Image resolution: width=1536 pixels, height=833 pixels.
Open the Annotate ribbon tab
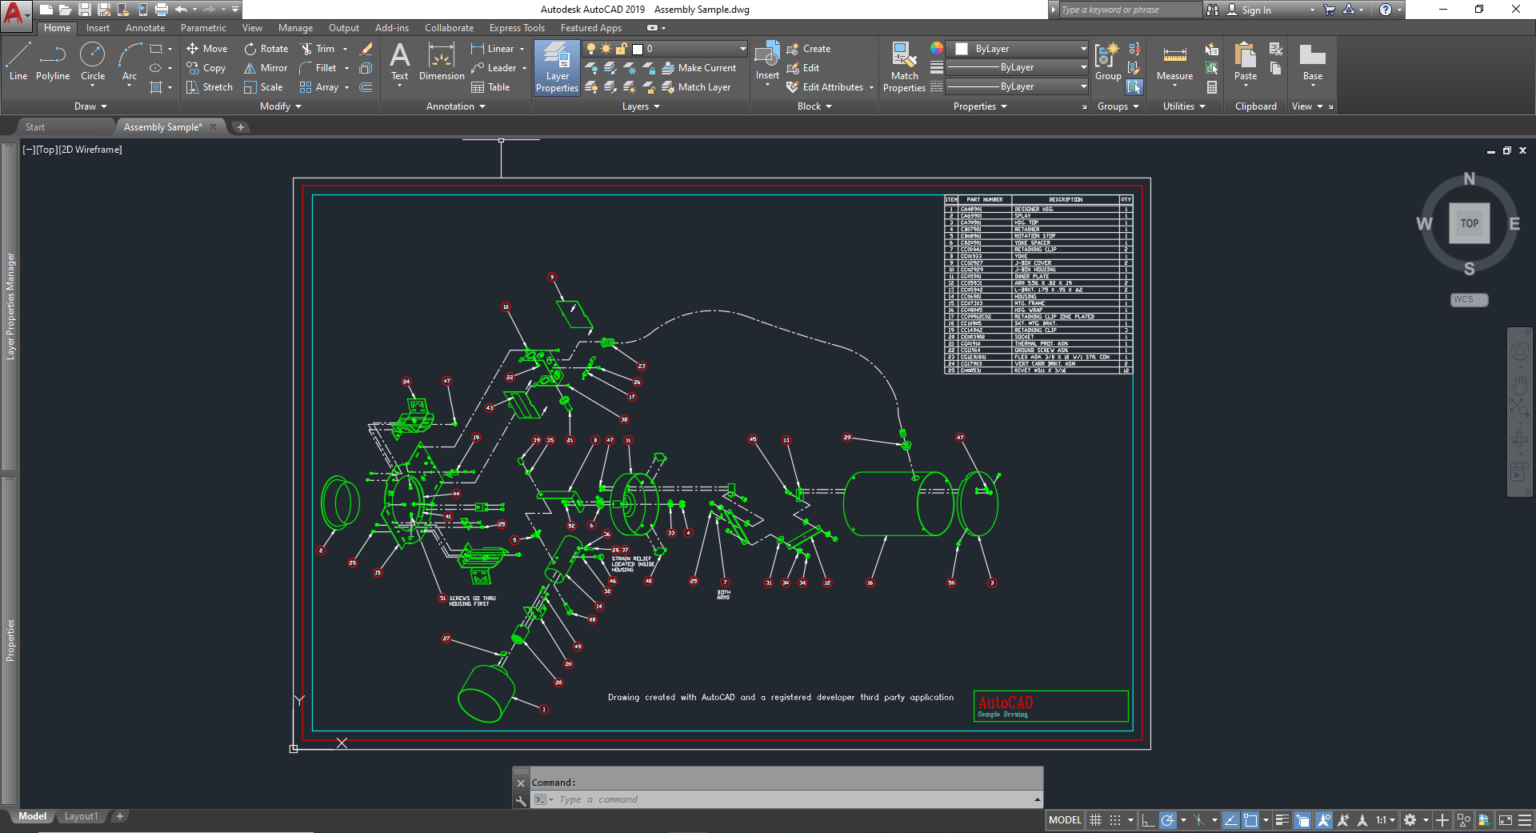tap(145, 28)
